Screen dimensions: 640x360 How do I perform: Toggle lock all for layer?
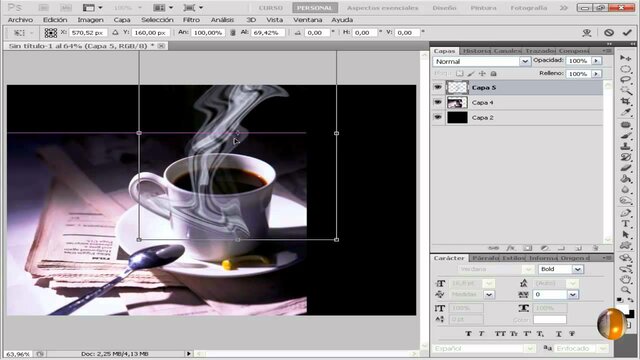click(x=493, y=73)
